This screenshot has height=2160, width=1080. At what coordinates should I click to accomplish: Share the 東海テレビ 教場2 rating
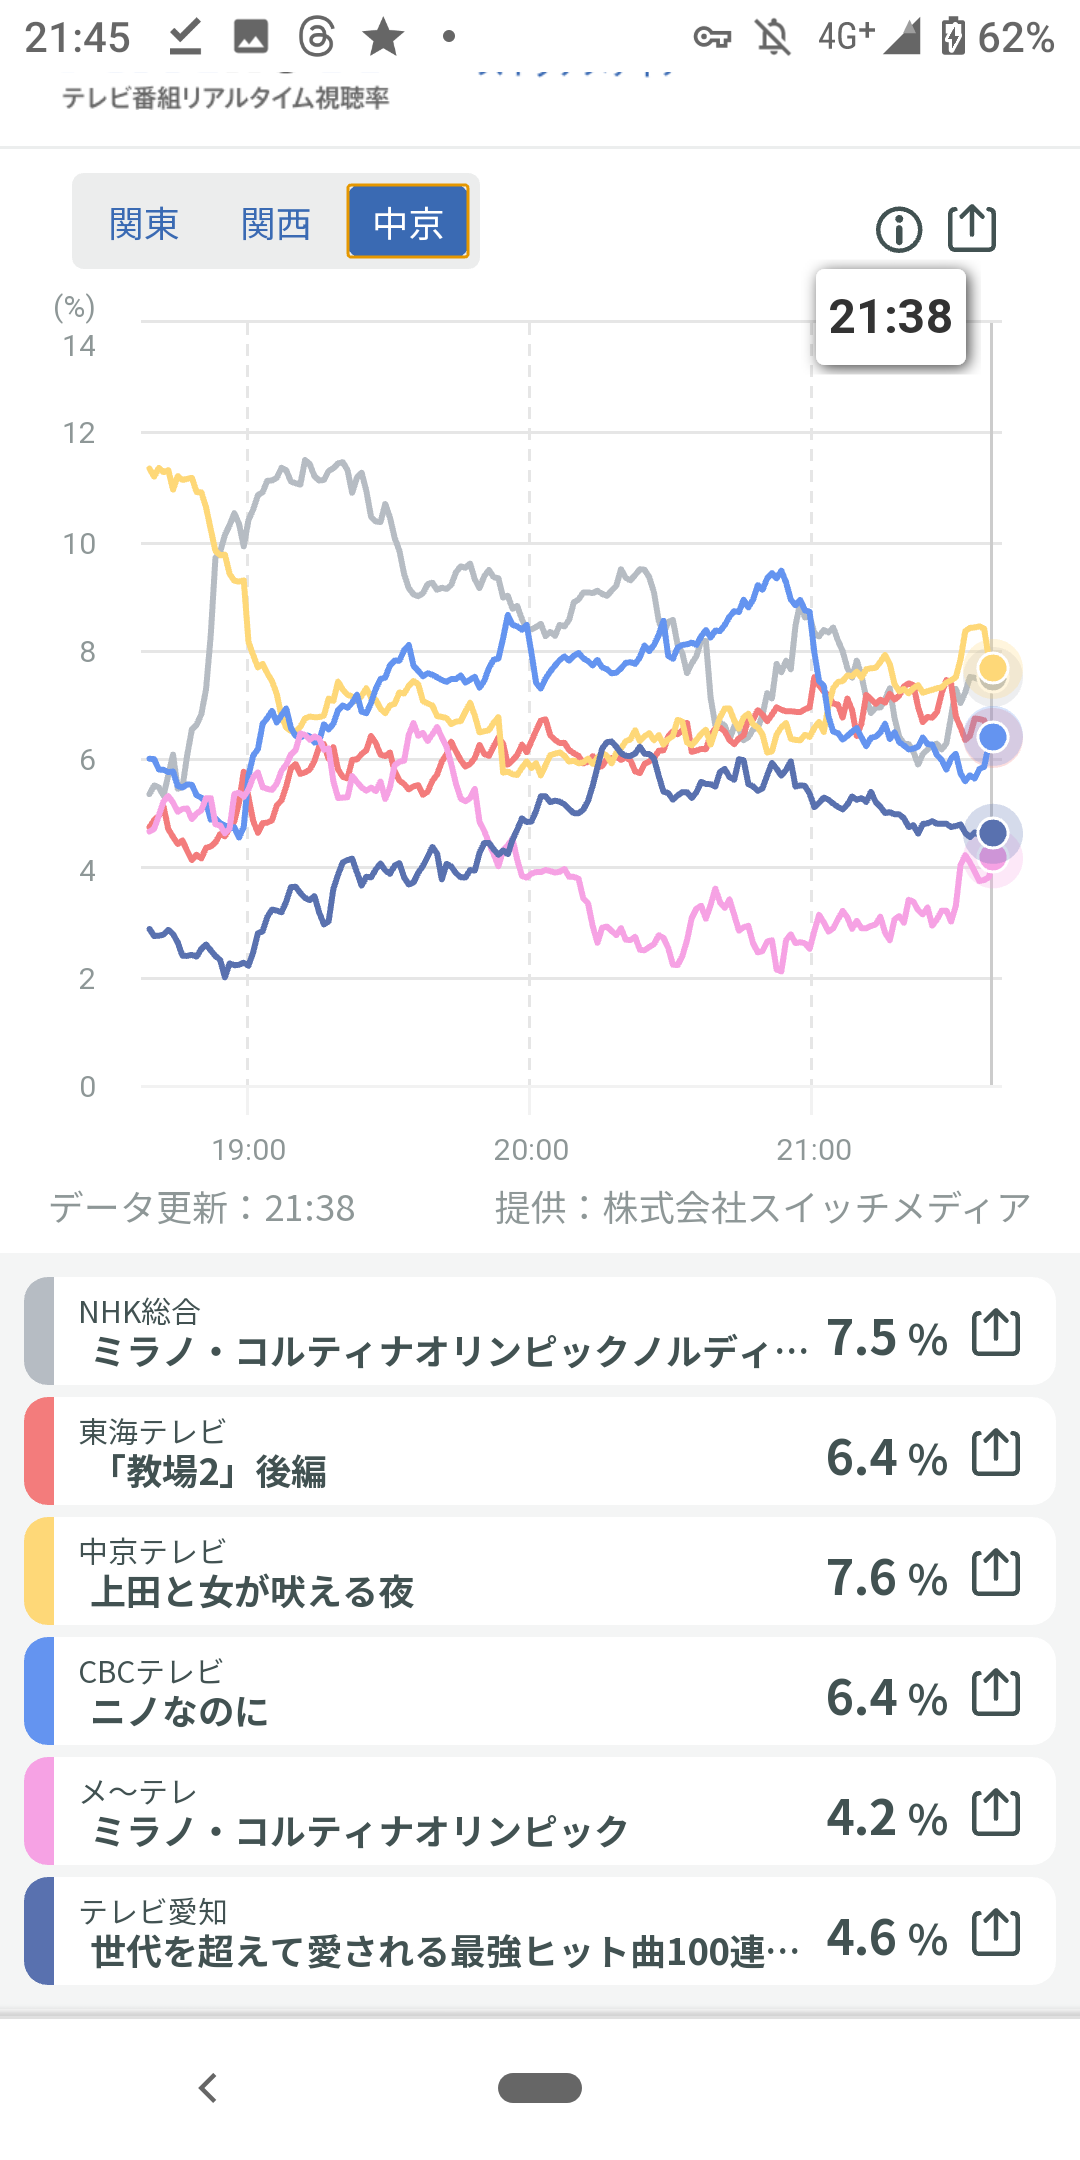pyautogui.click(x=996, y=1453)
